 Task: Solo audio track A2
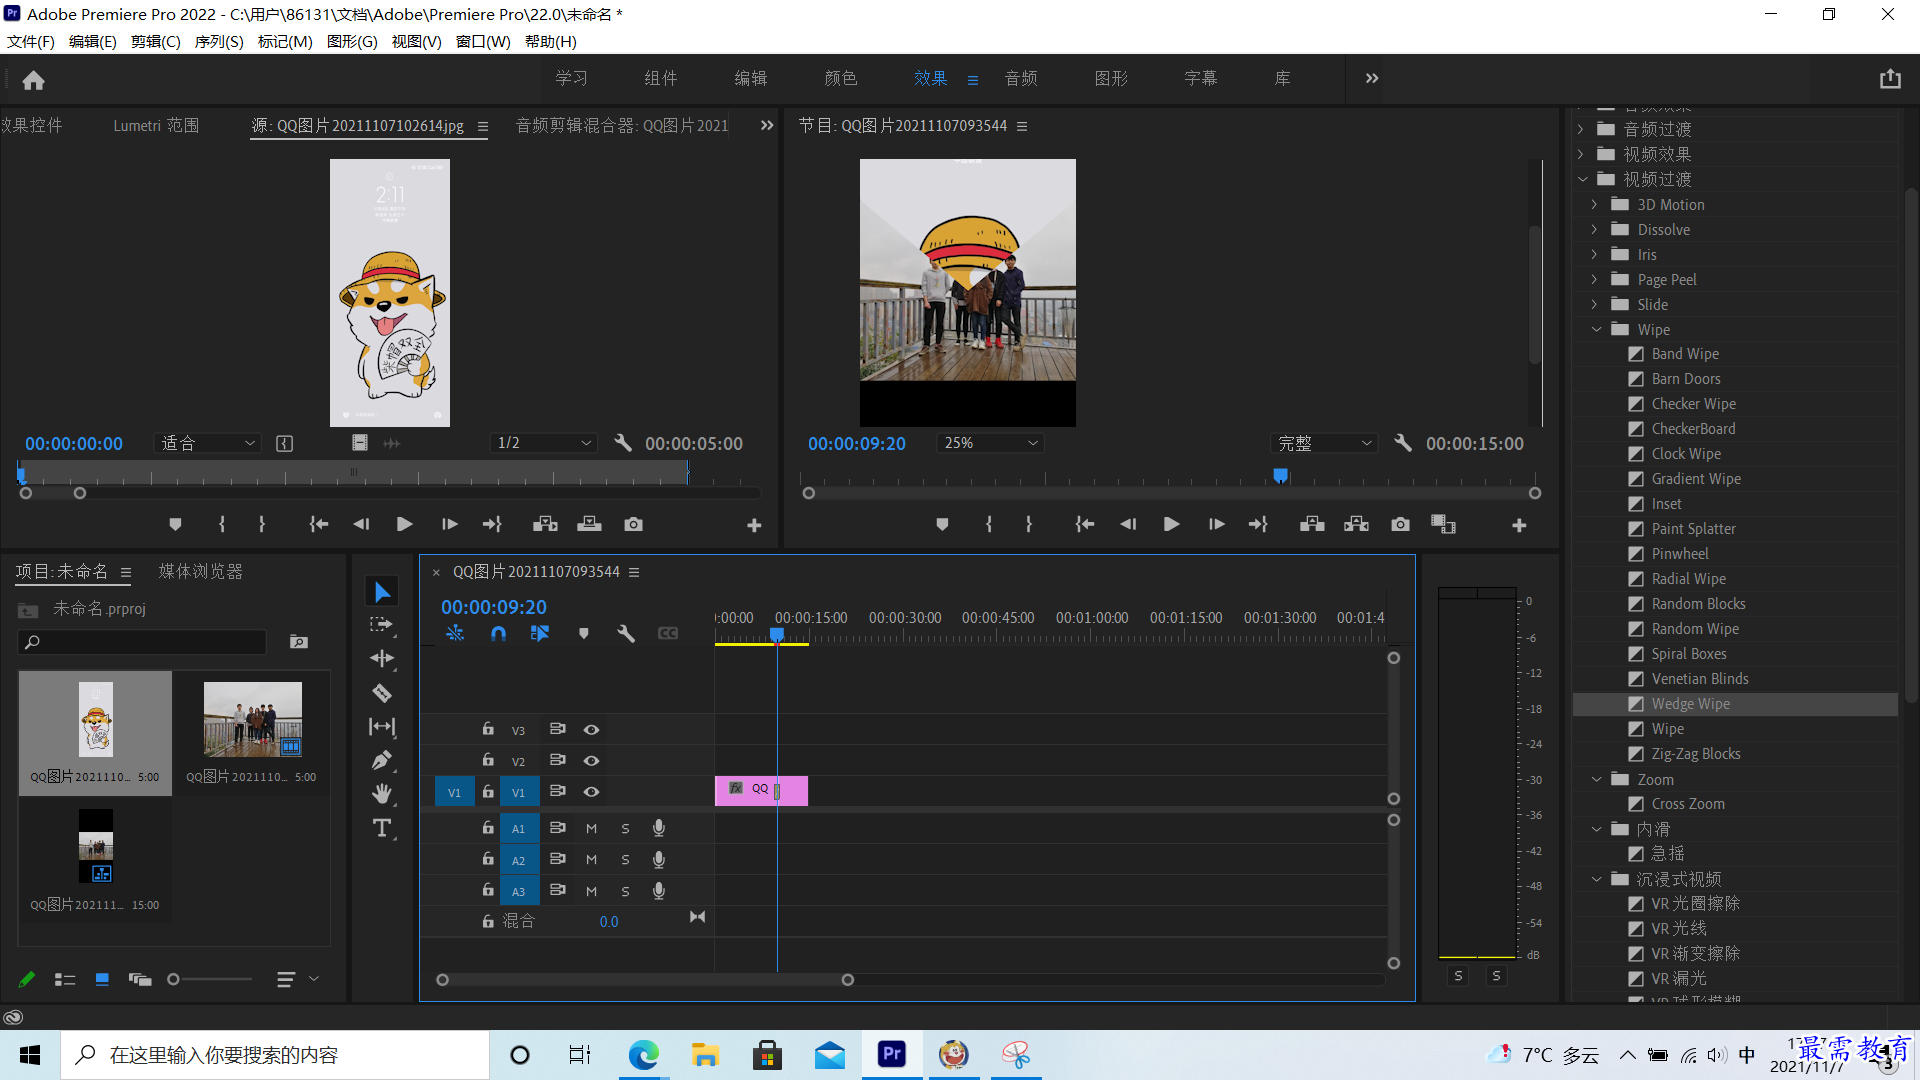pyautogui.click(x=625, y=860)
